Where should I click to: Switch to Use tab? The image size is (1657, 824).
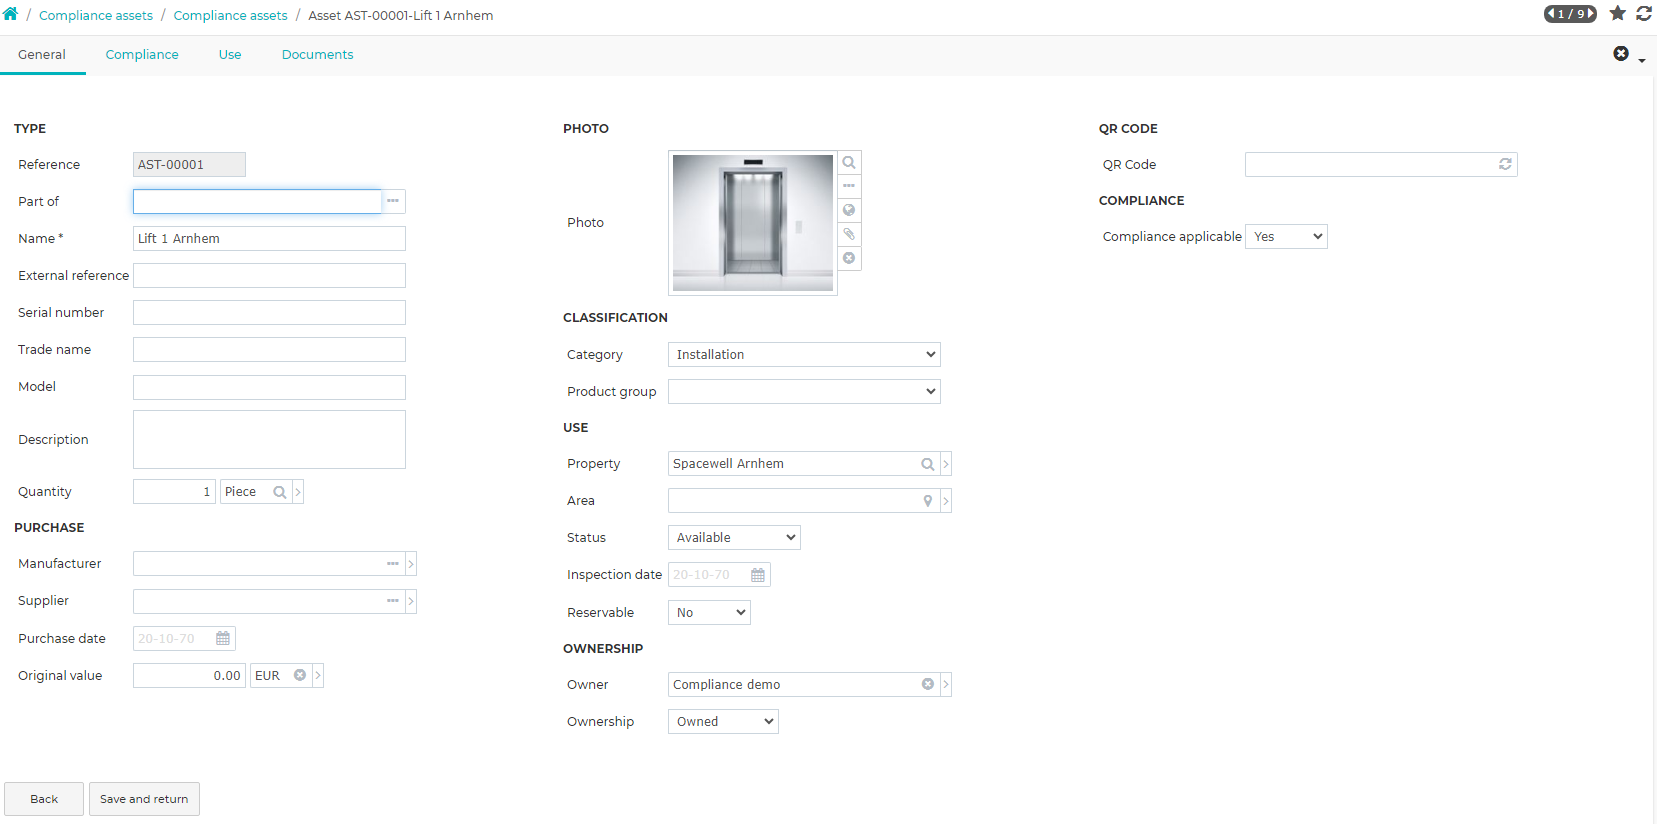(230, 55)
